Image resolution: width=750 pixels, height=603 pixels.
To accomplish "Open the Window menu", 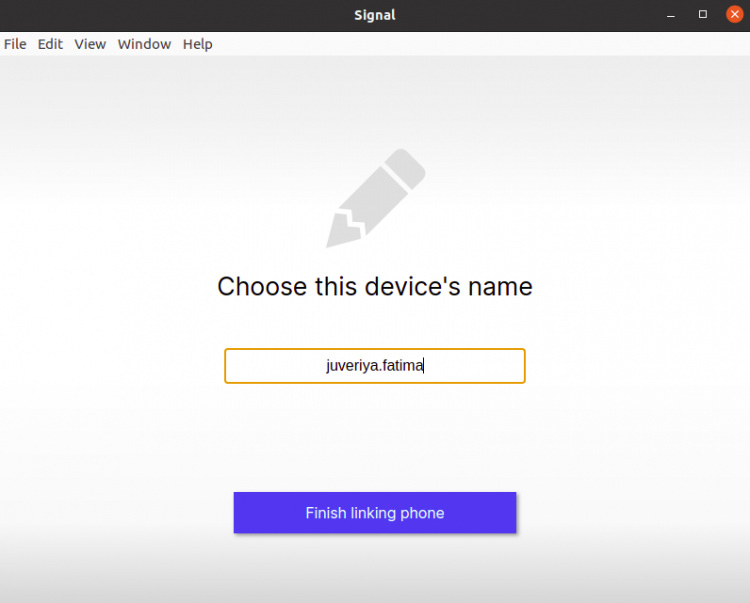I will coord(144,44).
